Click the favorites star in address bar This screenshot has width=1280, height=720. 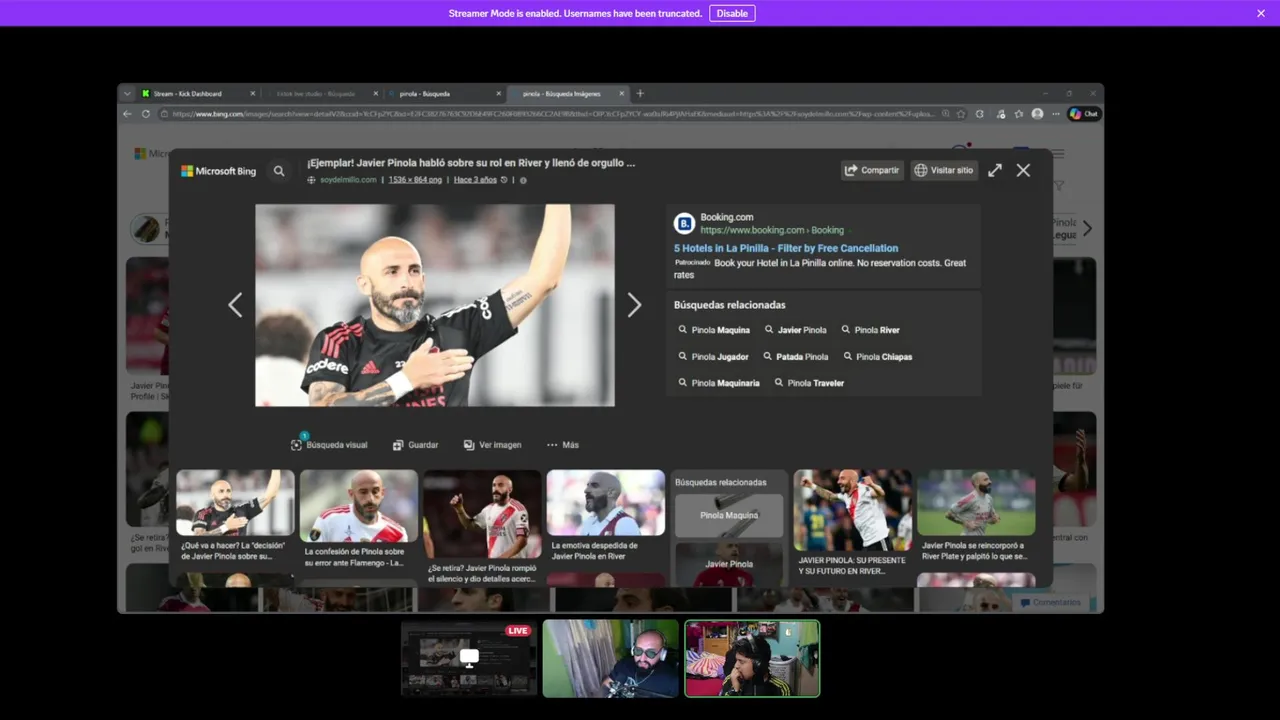click(x=961, y=114)
